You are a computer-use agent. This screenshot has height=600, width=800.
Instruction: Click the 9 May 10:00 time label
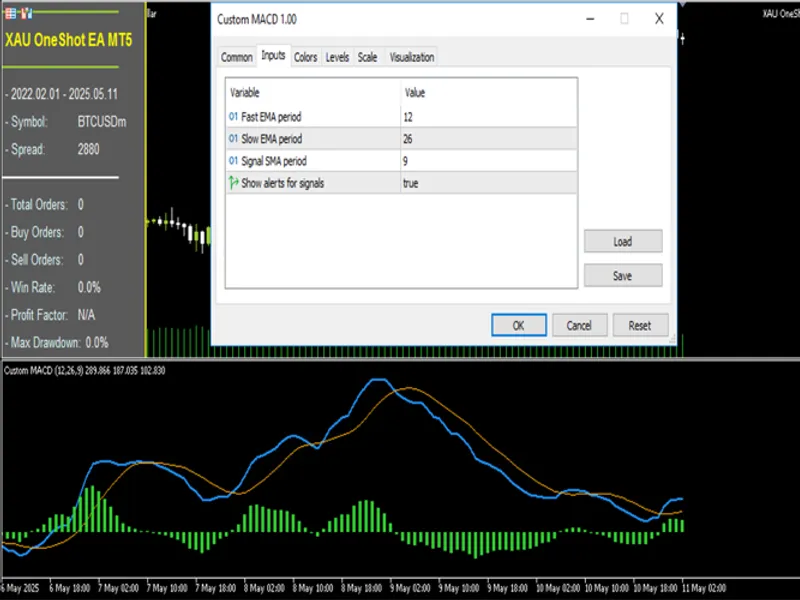[459, 588]
